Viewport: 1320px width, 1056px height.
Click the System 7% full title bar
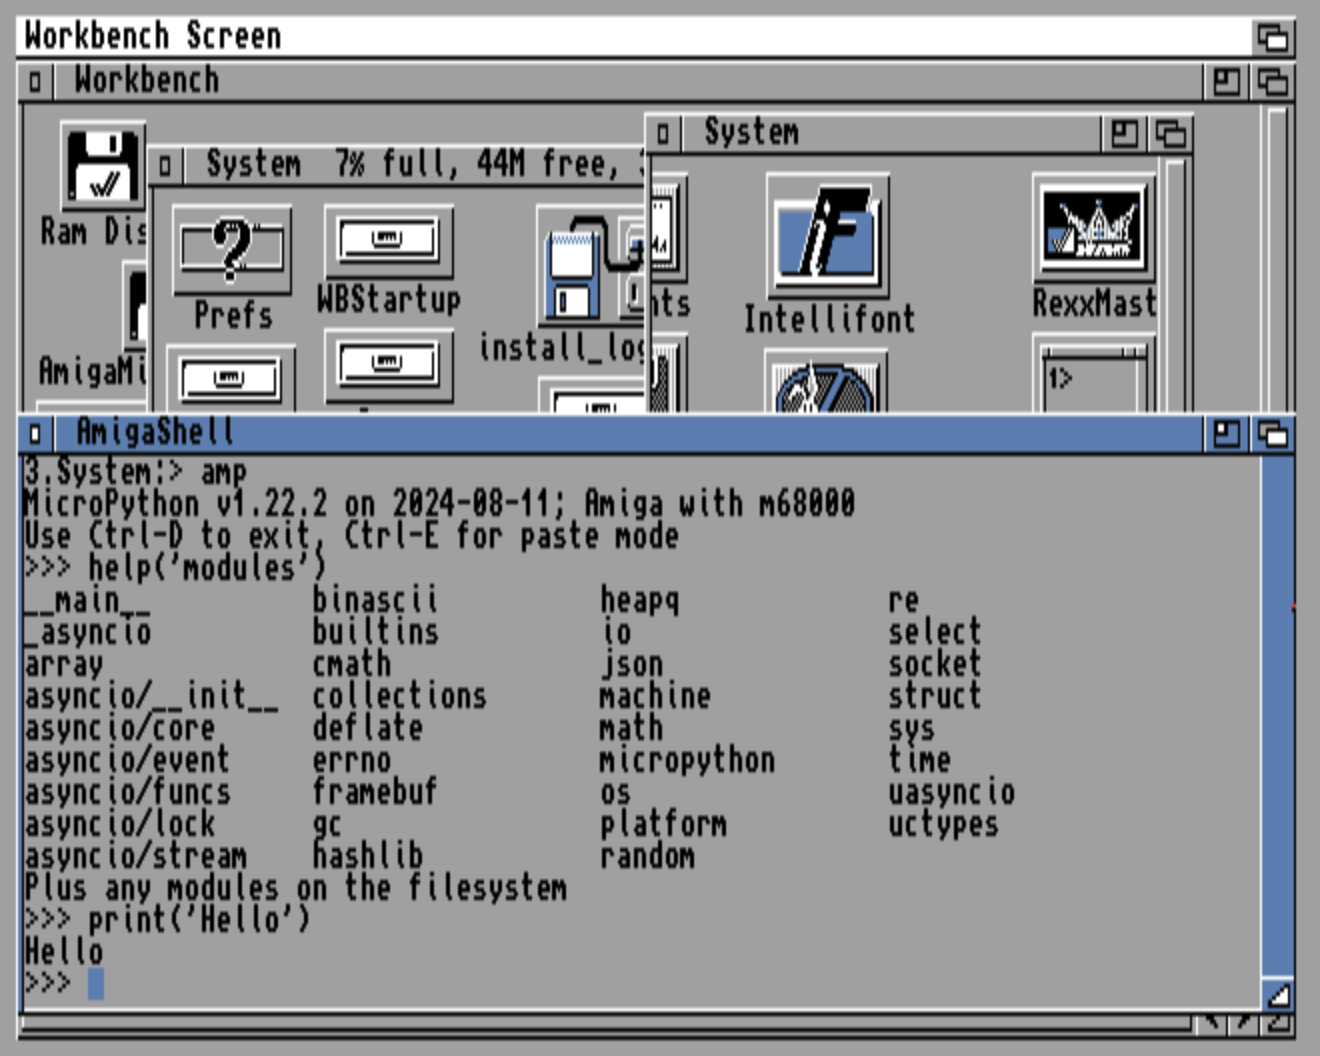pos(414,165)
